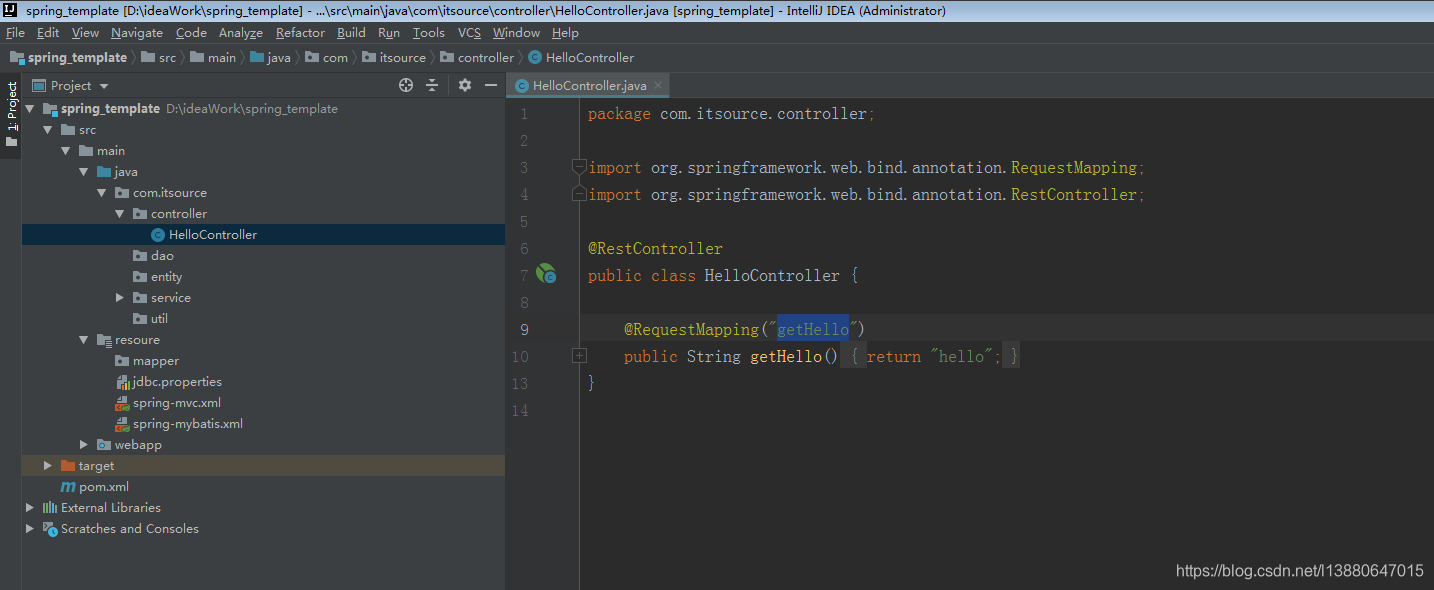The image size is (1434, 590).
Task: Click the @RestController annotation on line 6
Action: coord(655,248)
